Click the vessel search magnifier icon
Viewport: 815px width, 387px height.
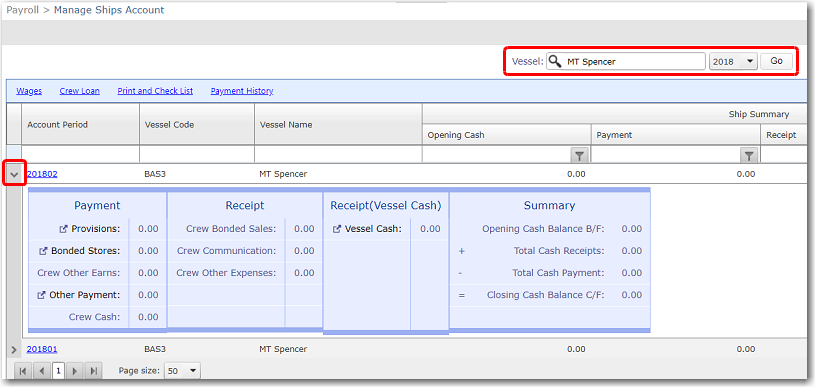tap(555, 61)
